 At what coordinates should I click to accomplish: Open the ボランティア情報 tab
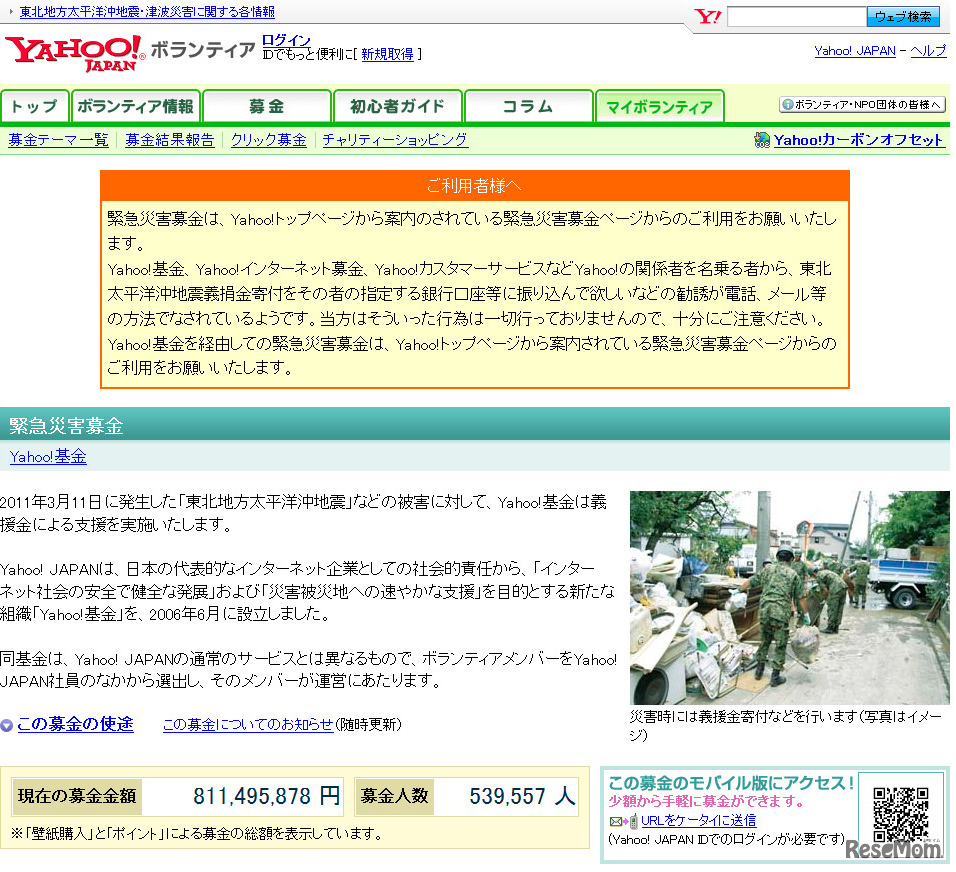tap(135, 107)
